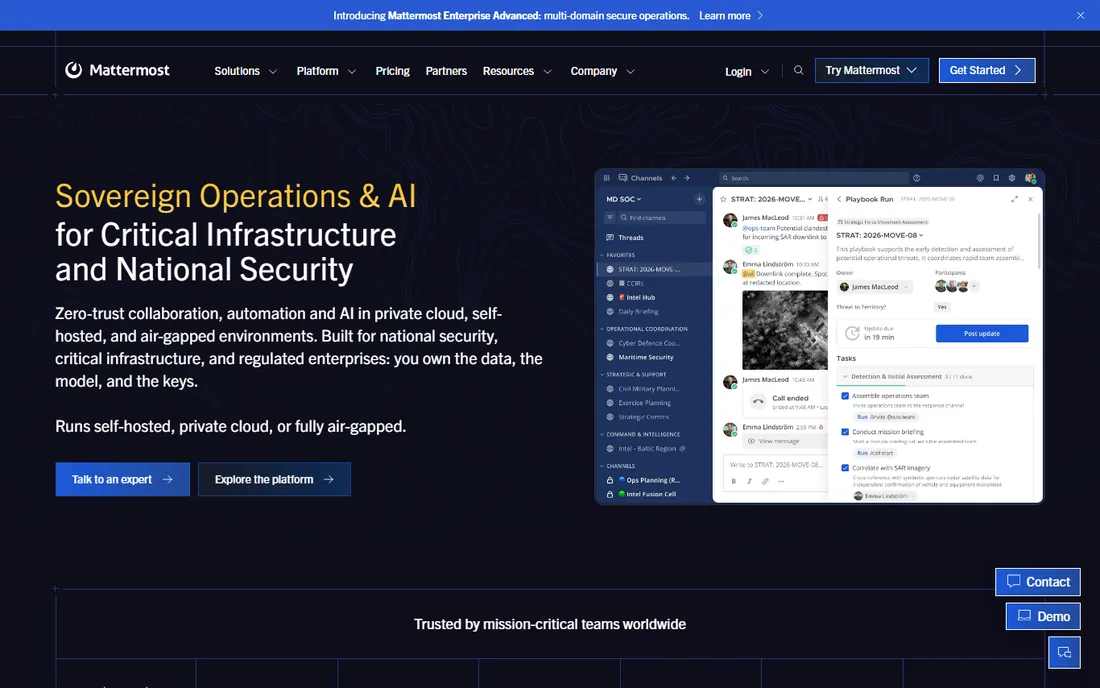The height and width of the screenshot is (688, 1100).
Task: Uncheck Assemble operations team task
Action: 845,396
